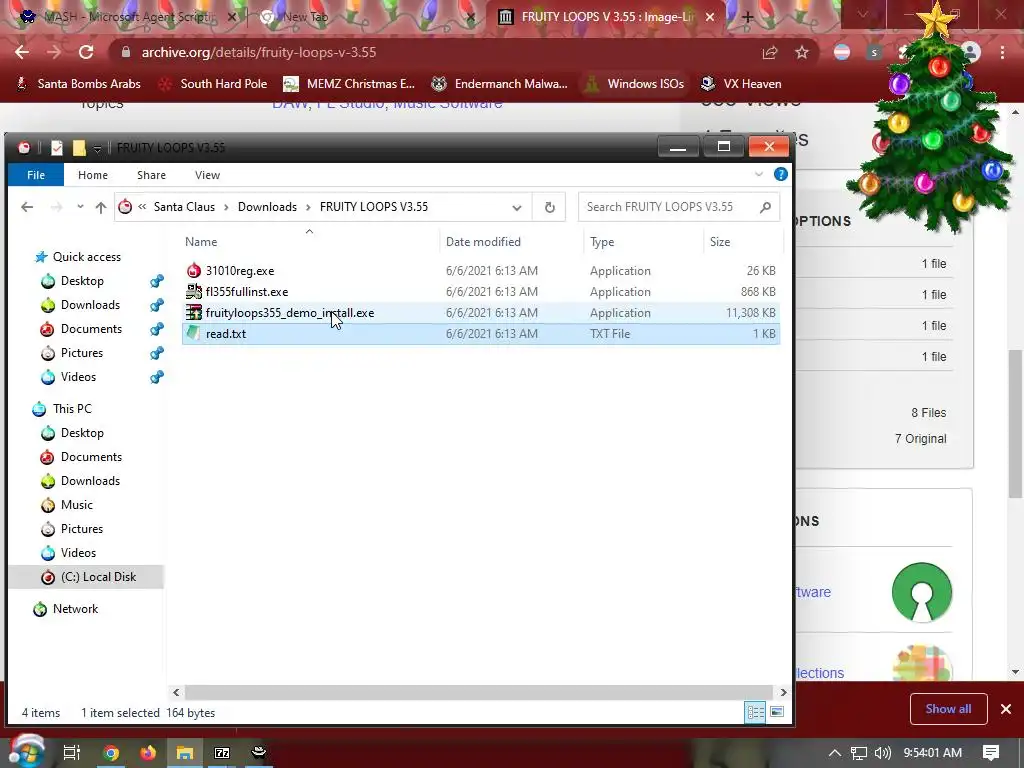Sort files by Name column
Screen dimensions: 1024x768
[x=200, y=242]
